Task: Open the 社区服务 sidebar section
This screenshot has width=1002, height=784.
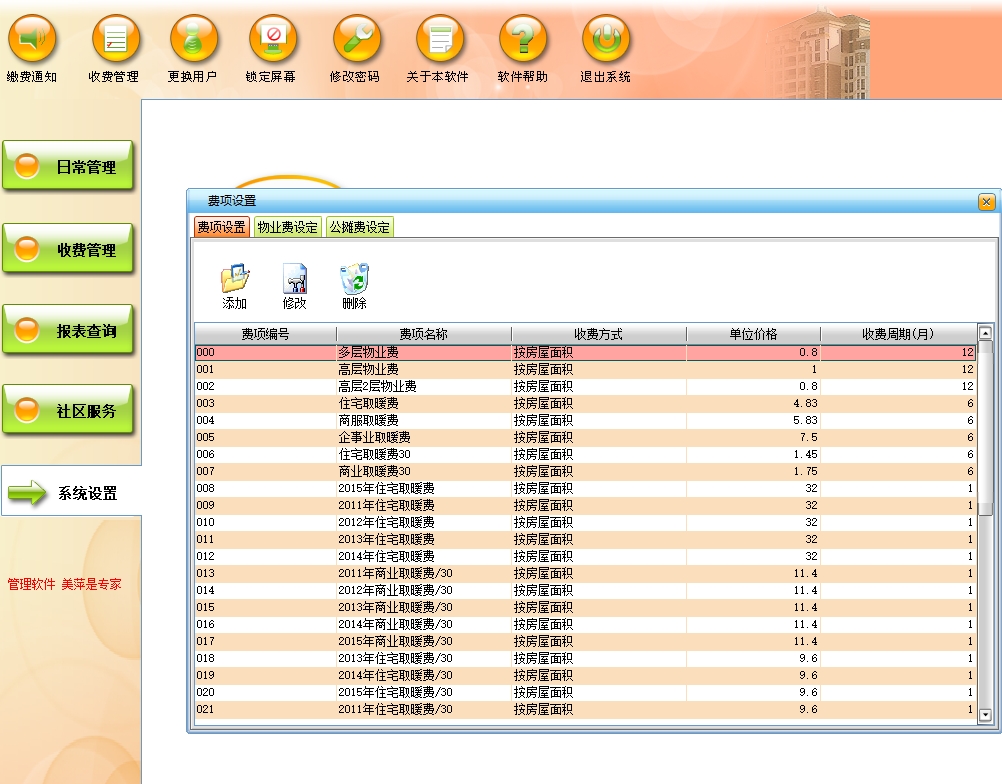Action: (x=68, y=411)
